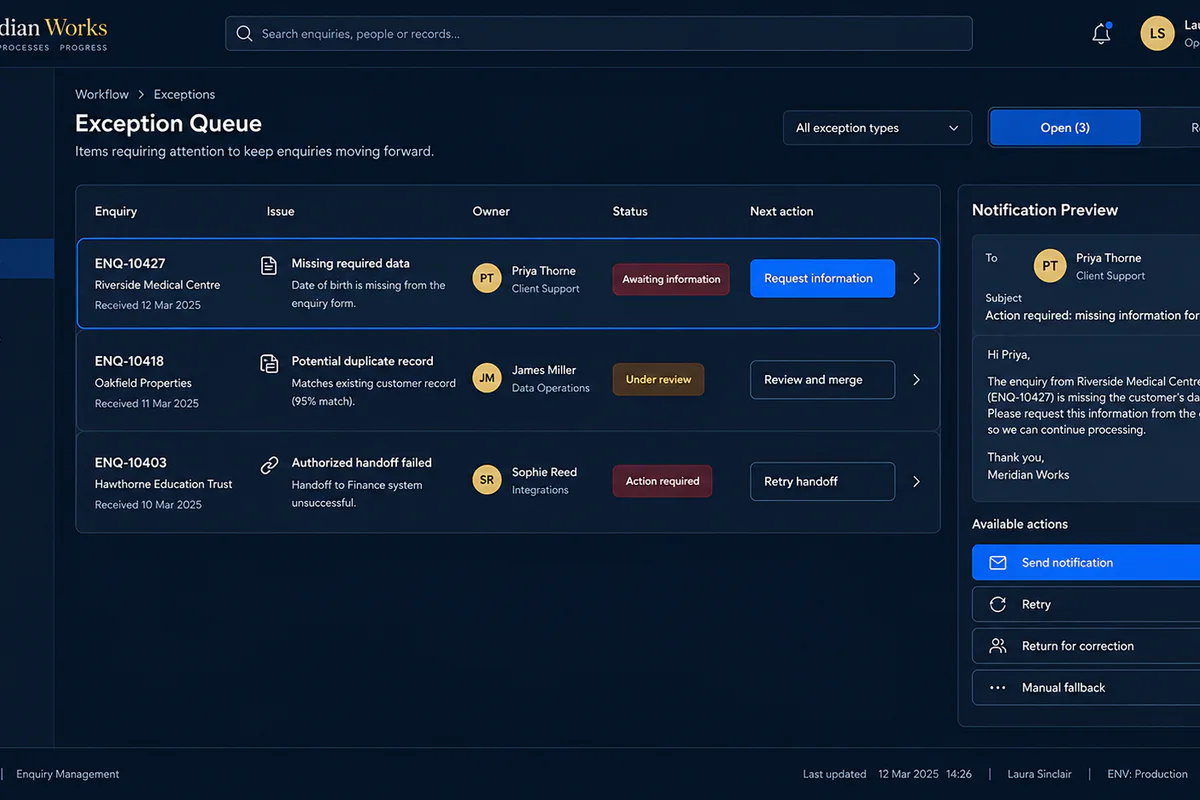
Task: Select enquiry ID ENQ-10427
Action: pyautogui.click(x=130, y=264)
